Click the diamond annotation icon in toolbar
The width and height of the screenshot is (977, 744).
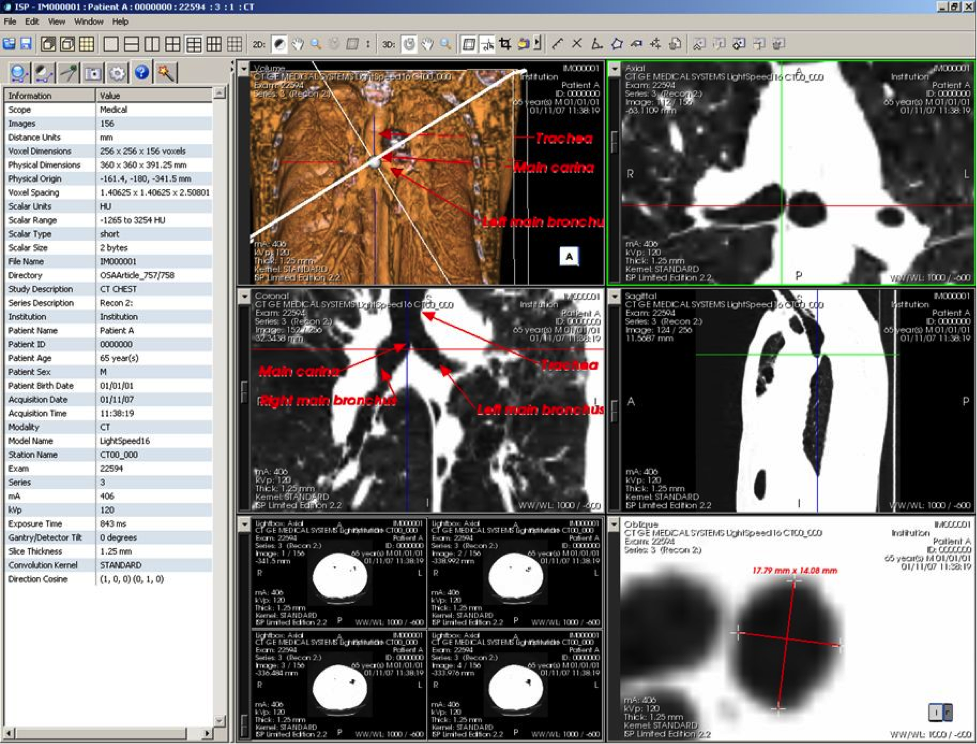point(739,44)
